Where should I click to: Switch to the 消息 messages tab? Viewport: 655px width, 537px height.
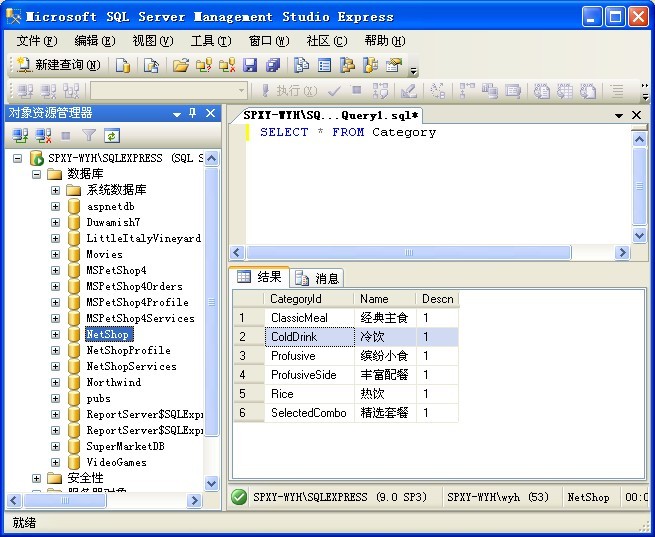click(317, 278)
